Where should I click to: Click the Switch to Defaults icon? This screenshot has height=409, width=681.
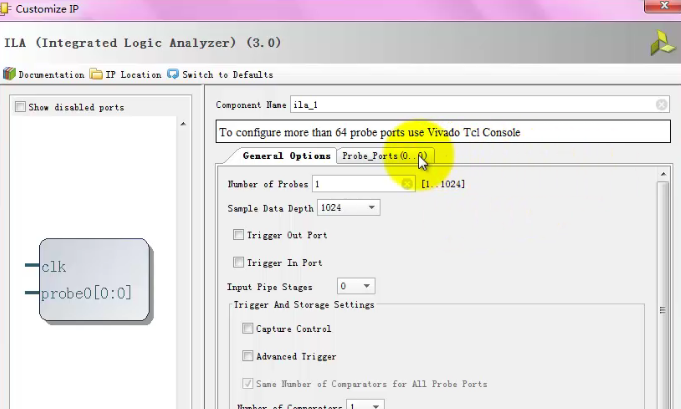click(173, 74)
